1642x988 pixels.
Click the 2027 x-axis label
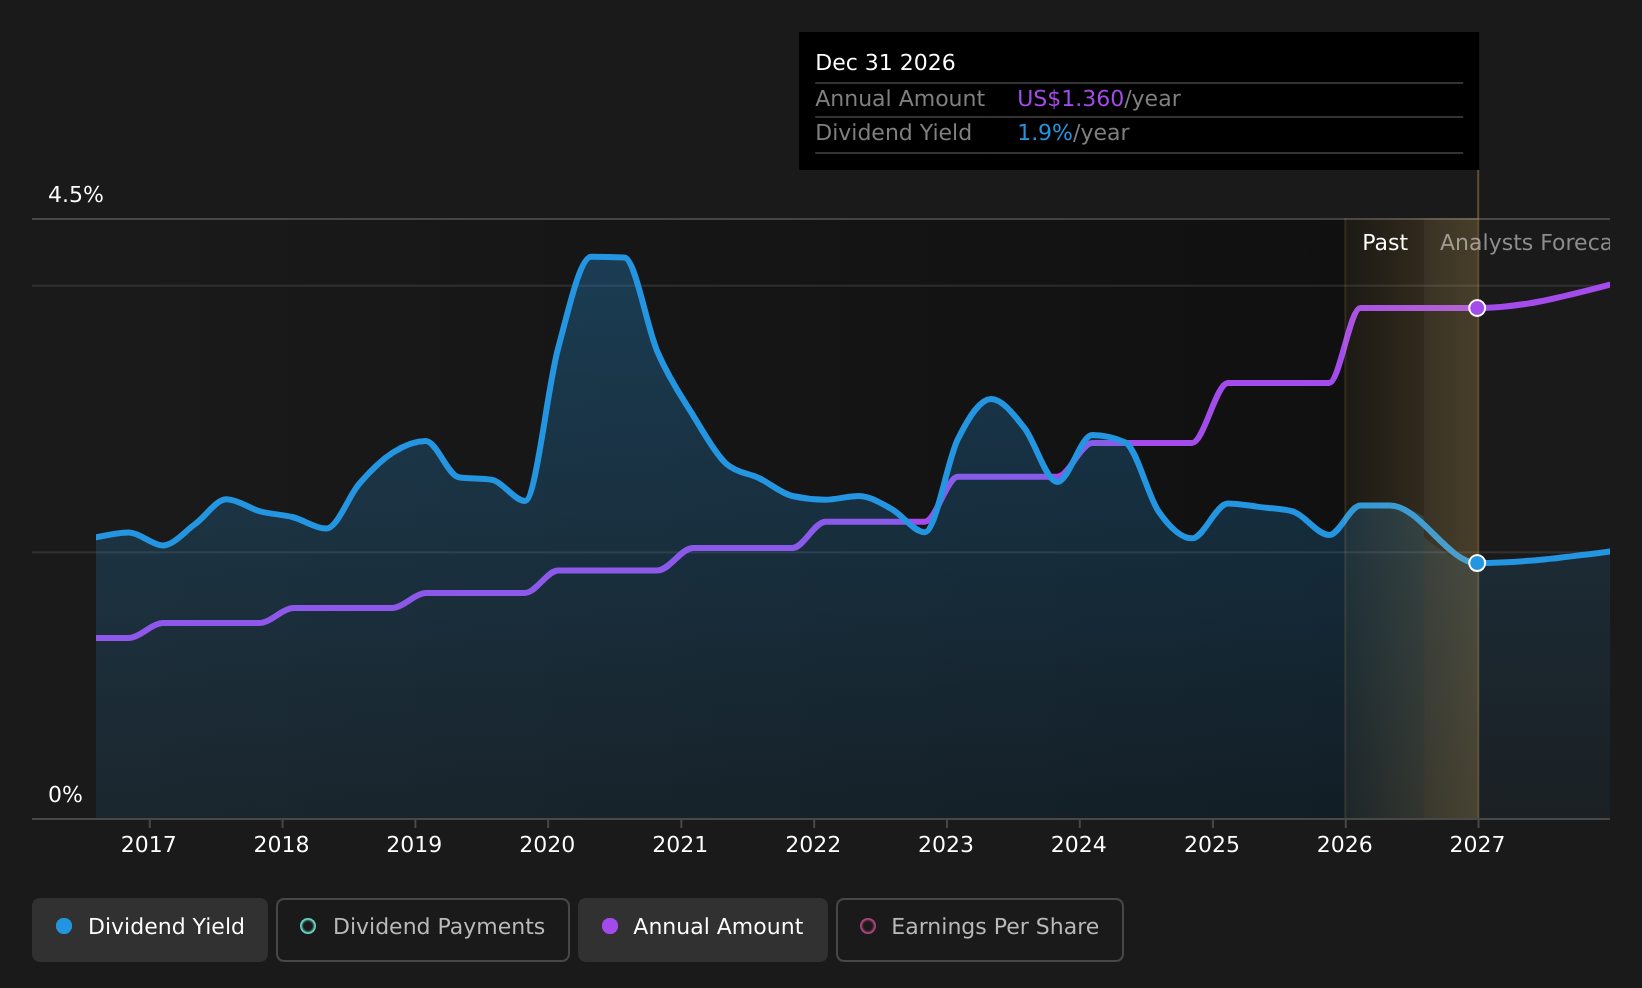click(x=1478, y=845)
